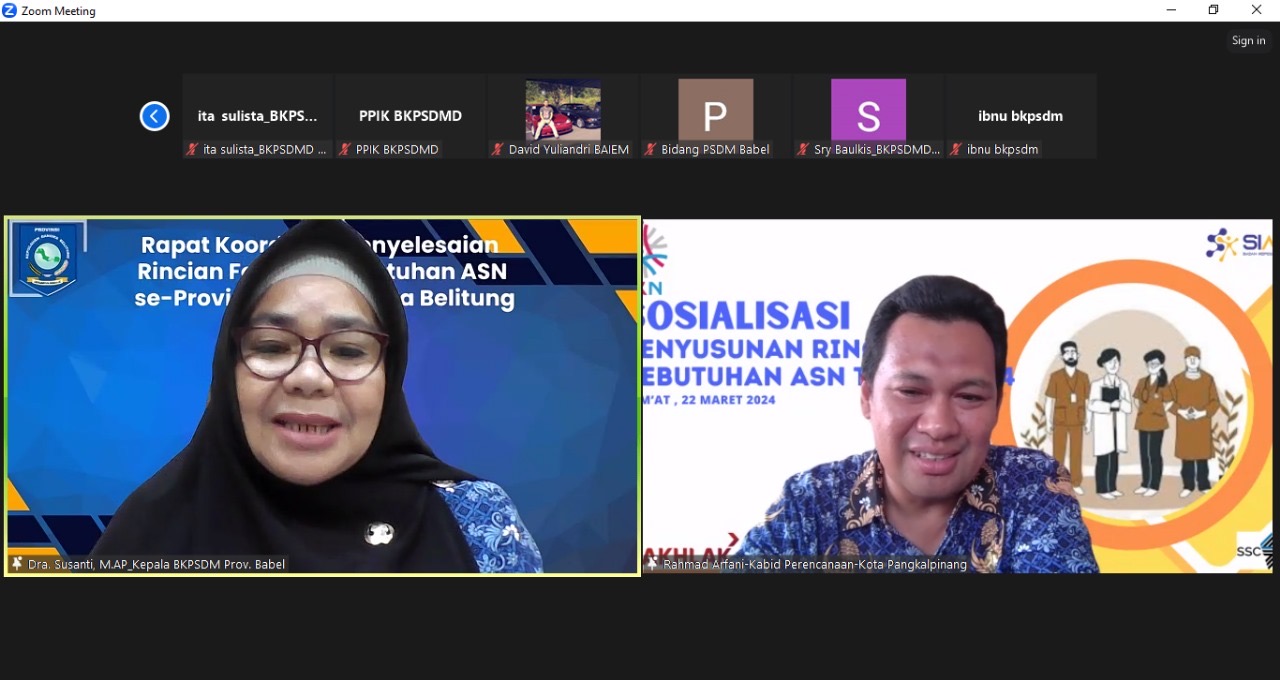Click muted mic icon for David Yuliandri
This screenshot has height=680, width=1280.
click(x=498, y=150)
